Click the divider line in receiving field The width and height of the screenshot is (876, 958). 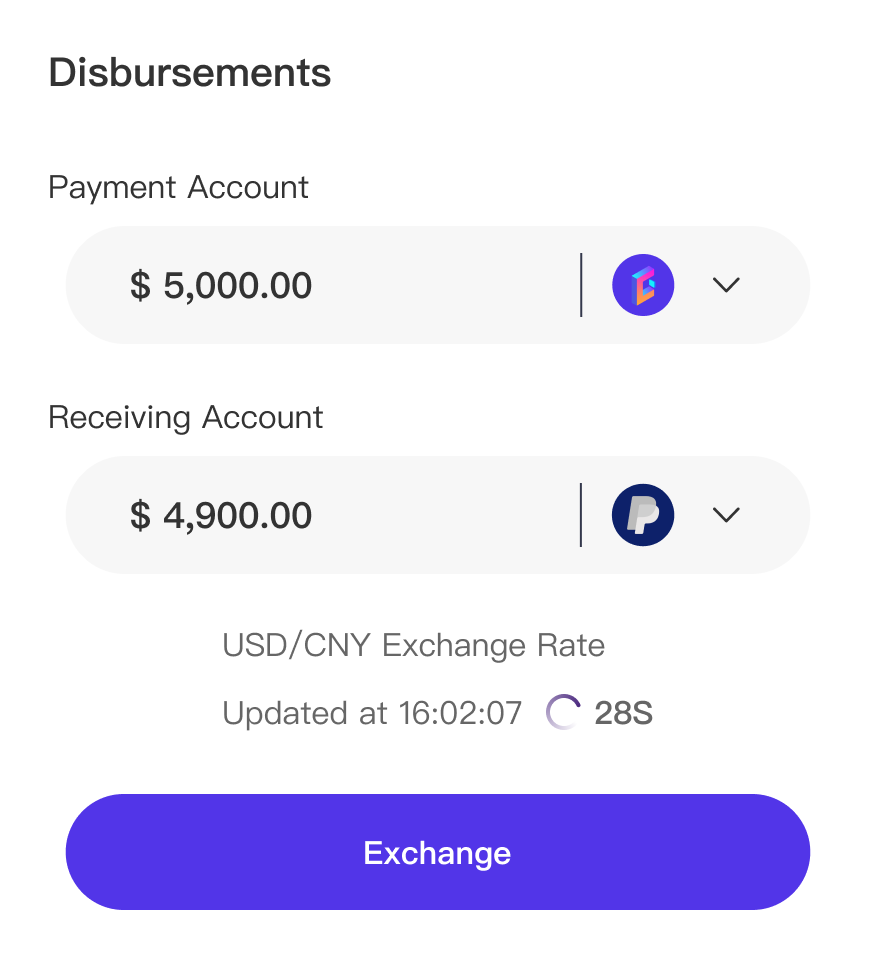[581, 515]
